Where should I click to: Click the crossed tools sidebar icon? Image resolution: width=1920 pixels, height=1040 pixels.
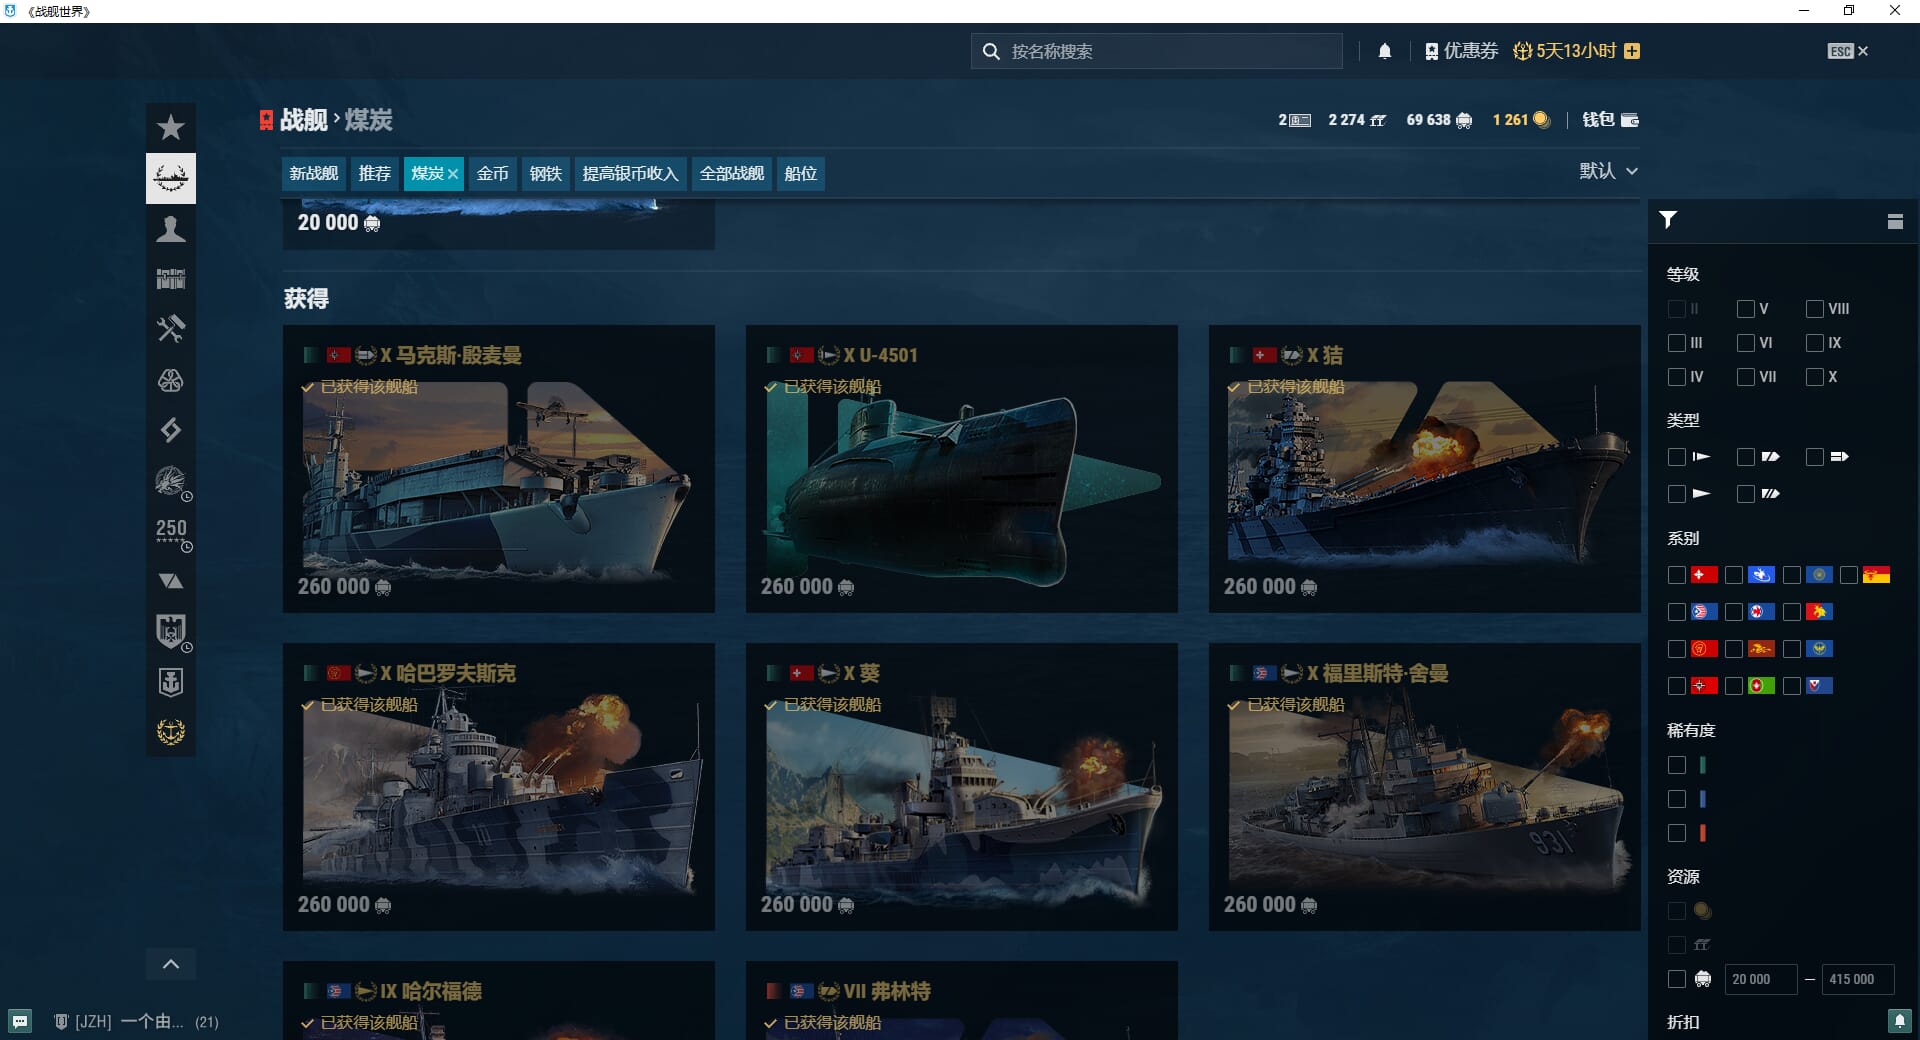[171, 329]
